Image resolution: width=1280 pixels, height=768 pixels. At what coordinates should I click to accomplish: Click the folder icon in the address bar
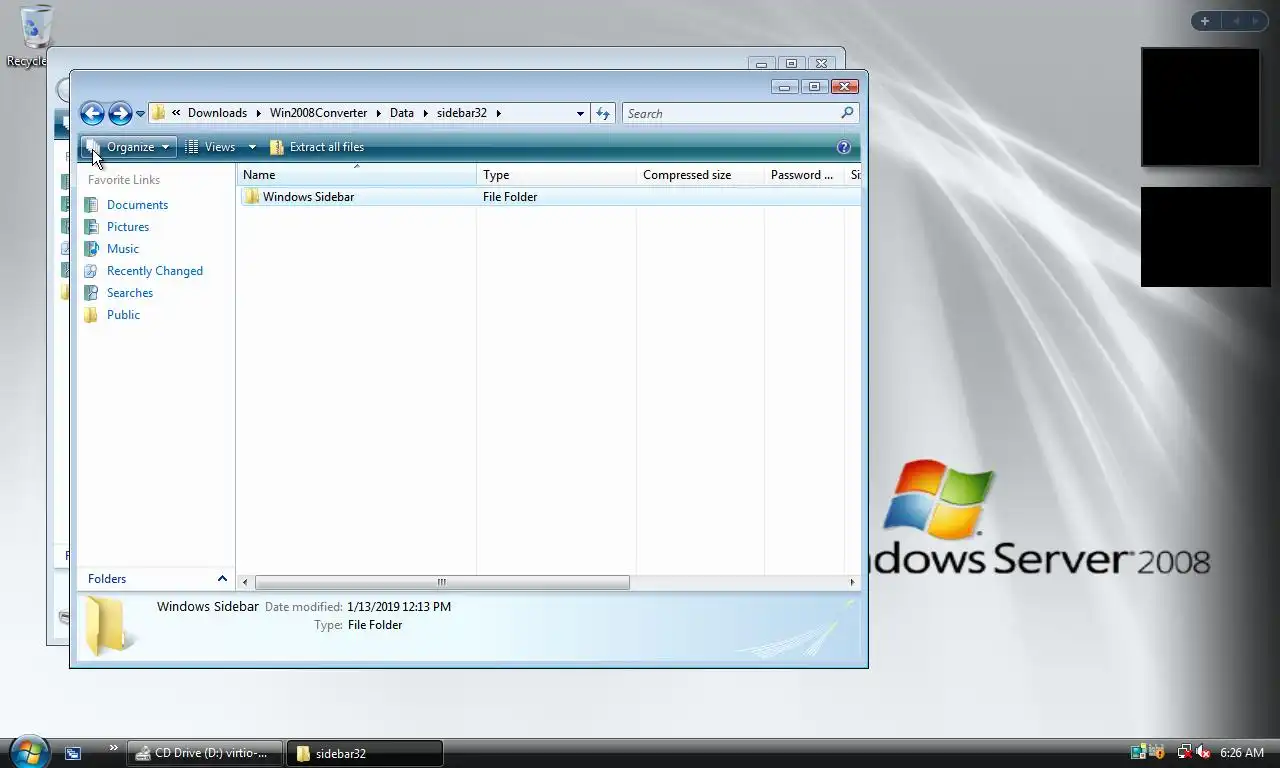[x=158, y=113]
